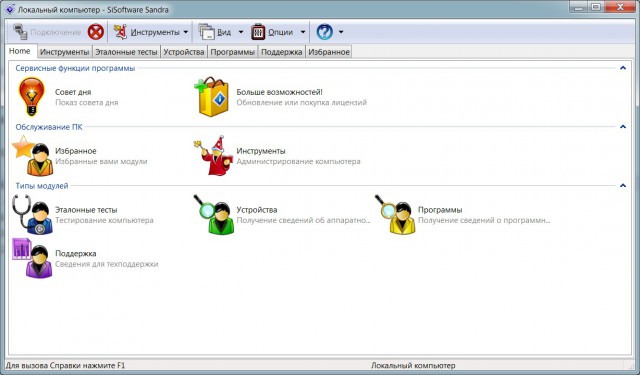This screenshot has height=375, width=640.
Task: Click the Поддержка module title
Action: click(x=76, y=253)
